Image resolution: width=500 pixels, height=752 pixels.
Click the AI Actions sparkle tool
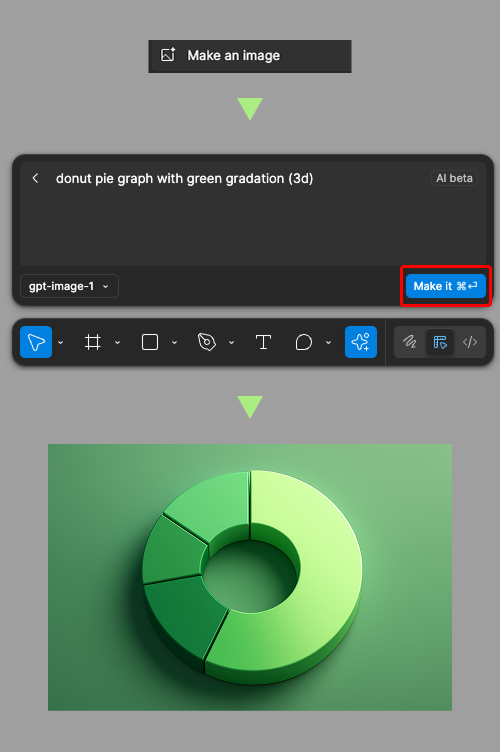click(x=361, y=342)
